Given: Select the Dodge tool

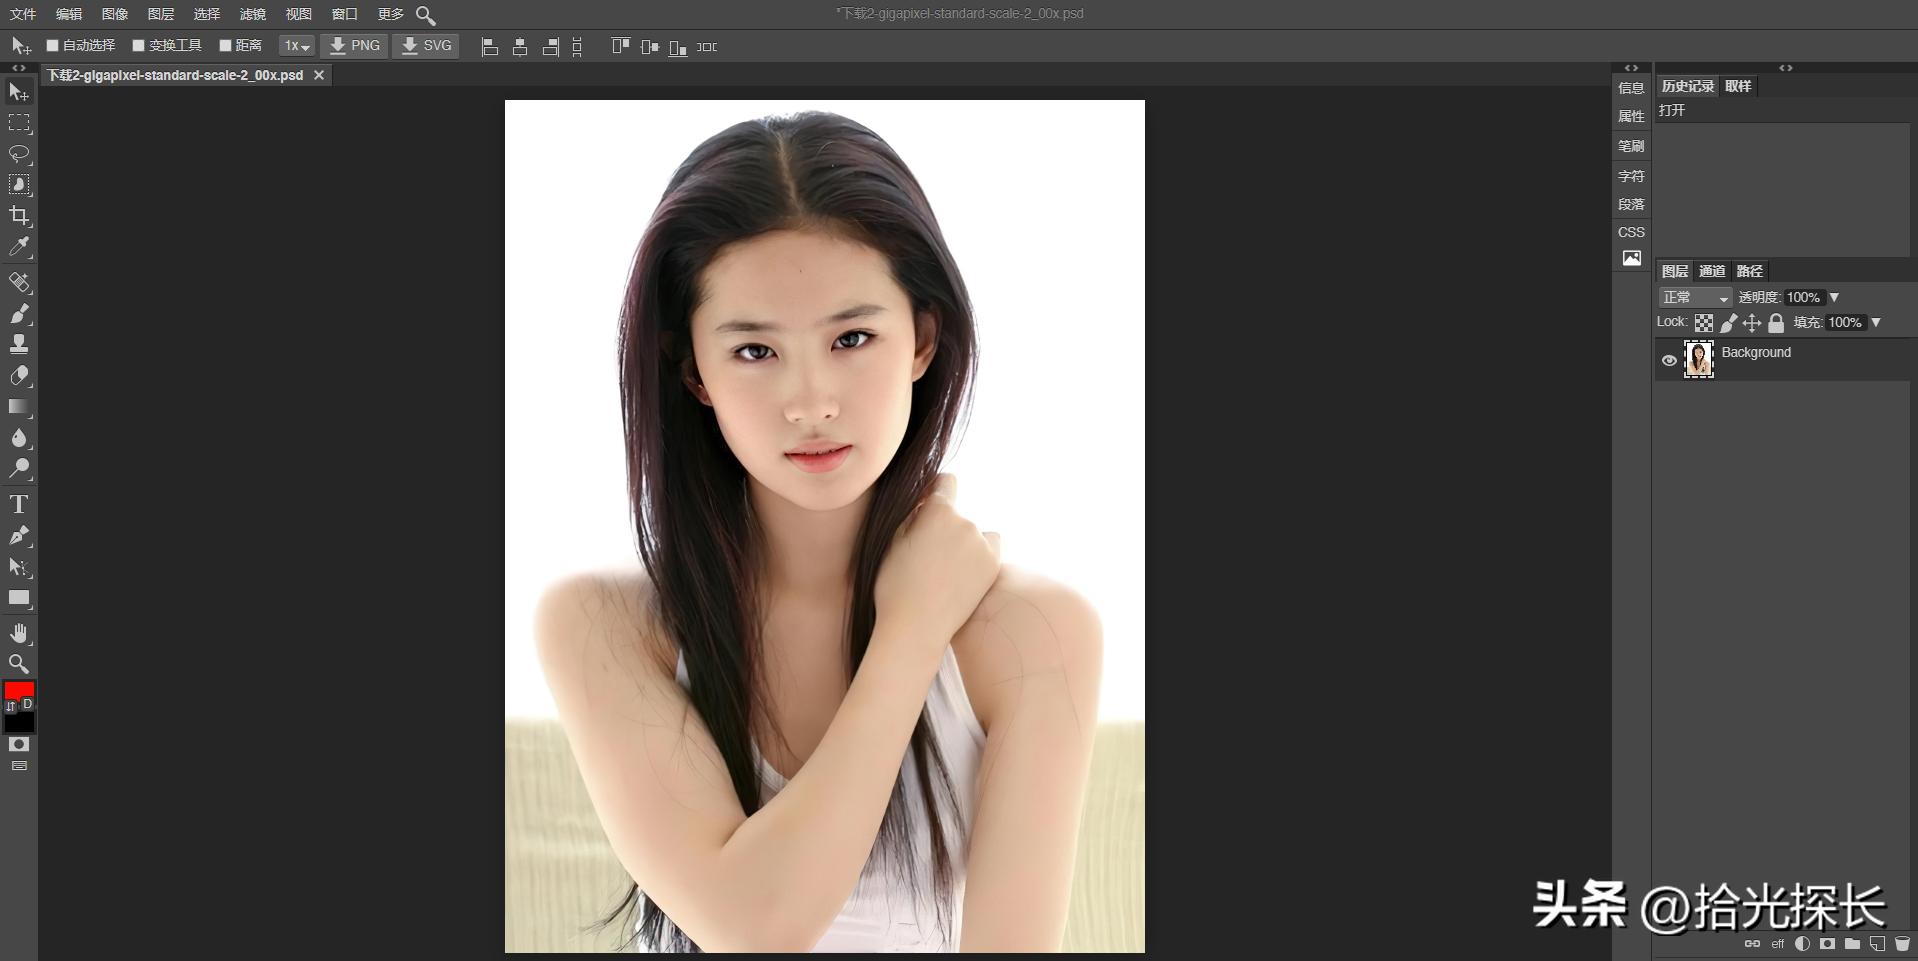Looking at the screenshot, I should [19, 469].
